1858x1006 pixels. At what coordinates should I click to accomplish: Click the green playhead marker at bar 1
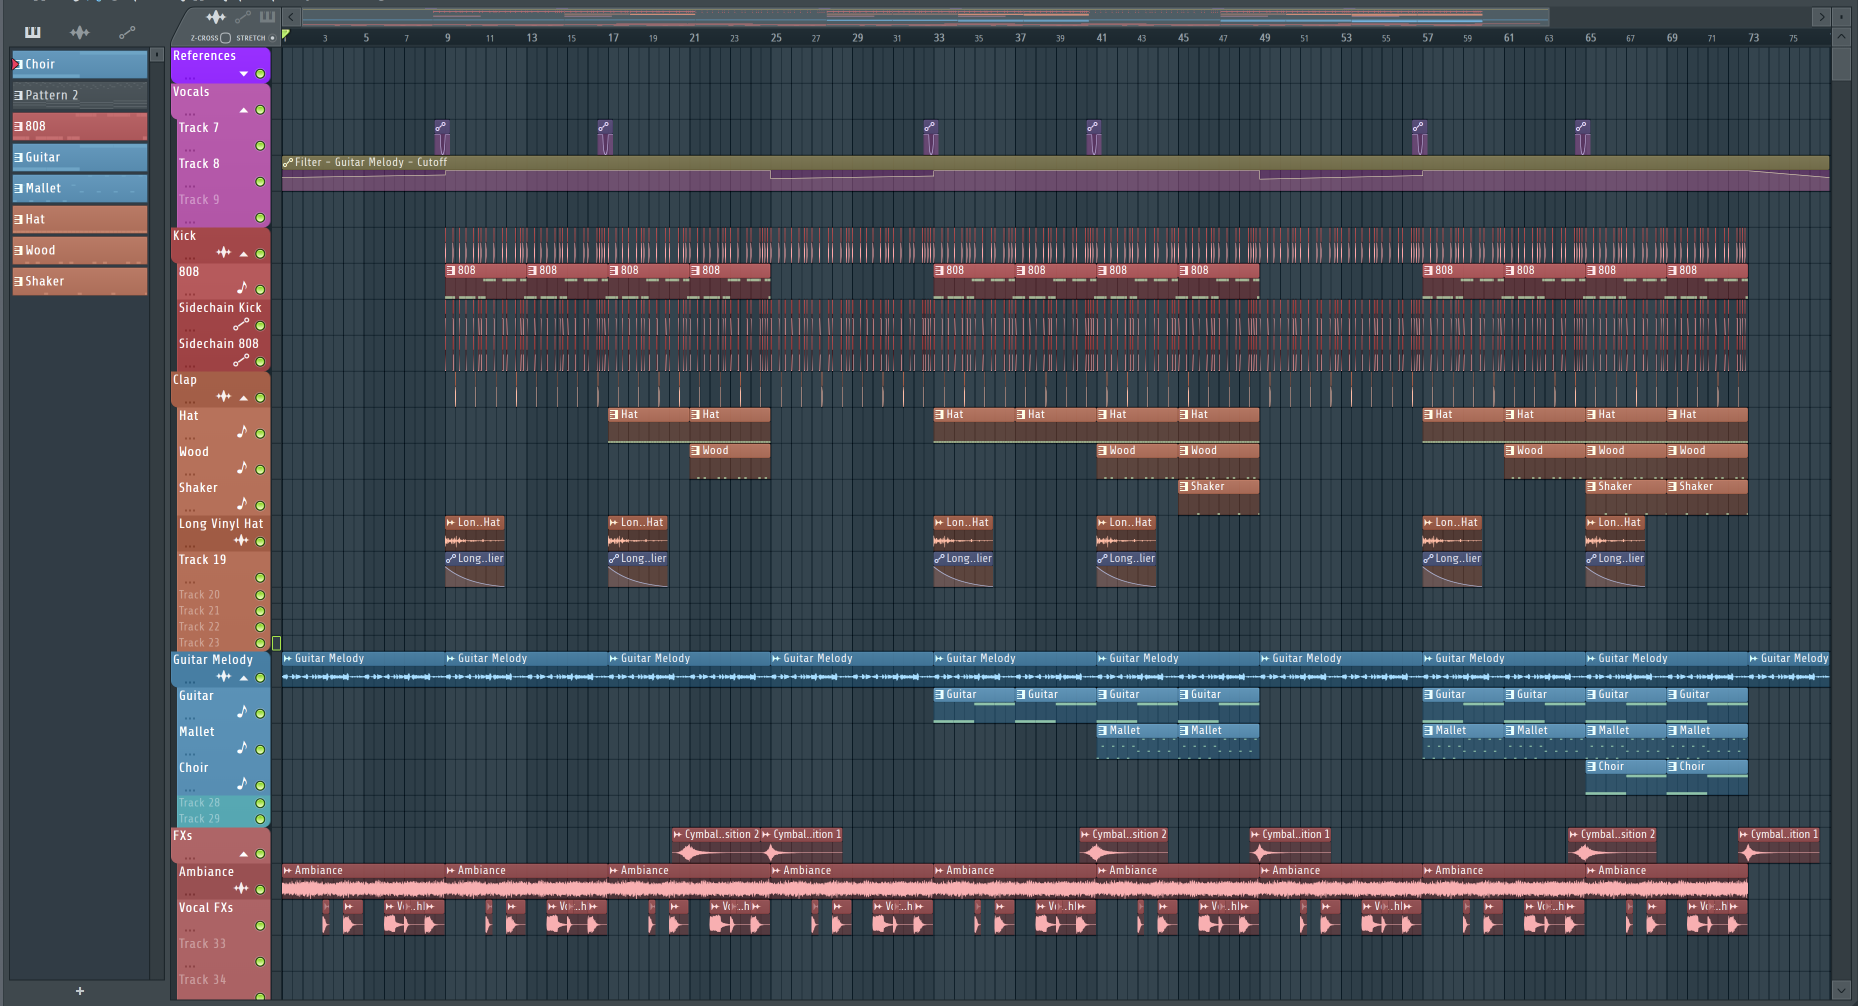click(x=286, y=35)
